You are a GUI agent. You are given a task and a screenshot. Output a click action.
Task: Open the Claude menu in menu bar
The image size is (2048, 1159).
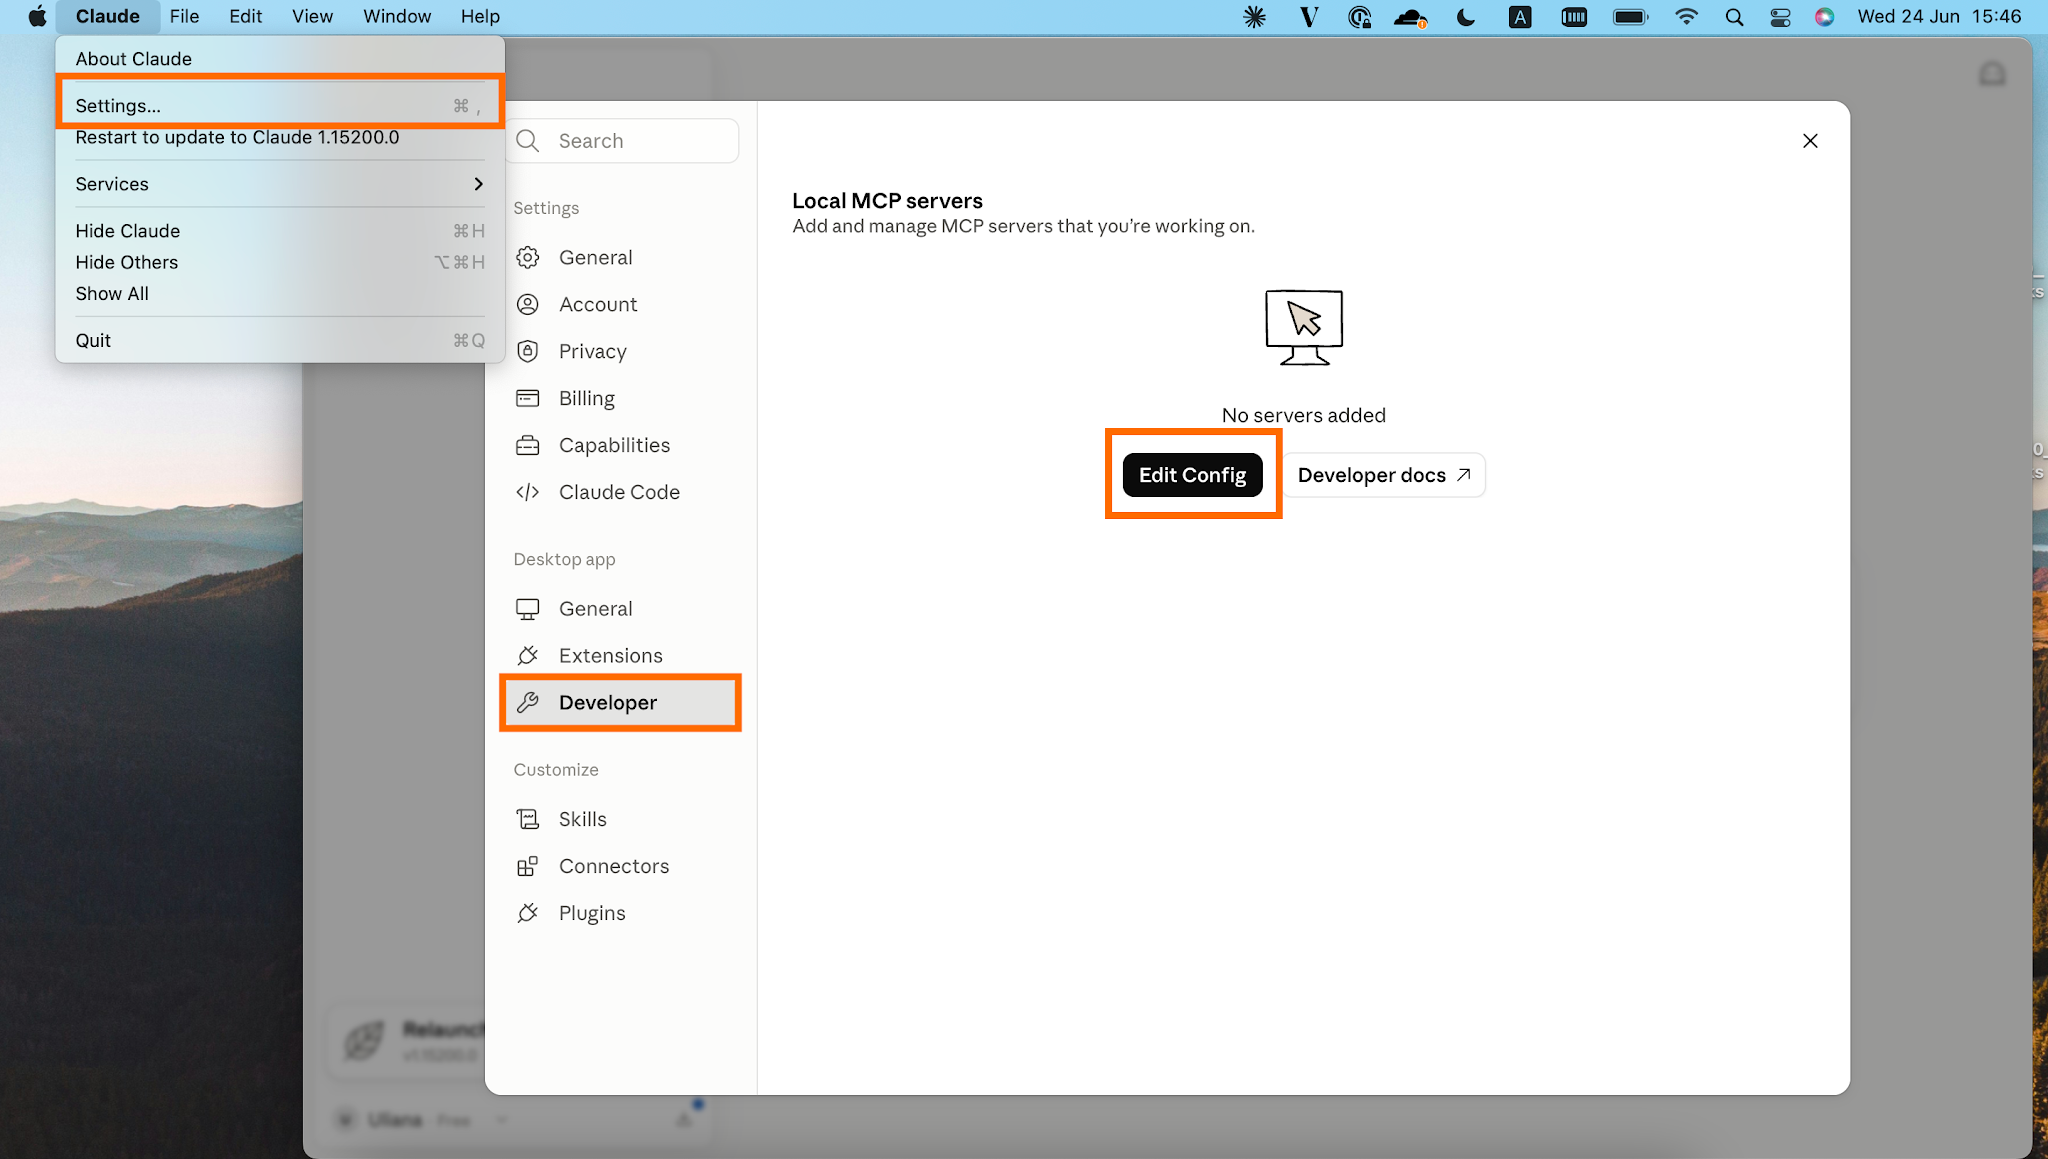coord(108,16)
